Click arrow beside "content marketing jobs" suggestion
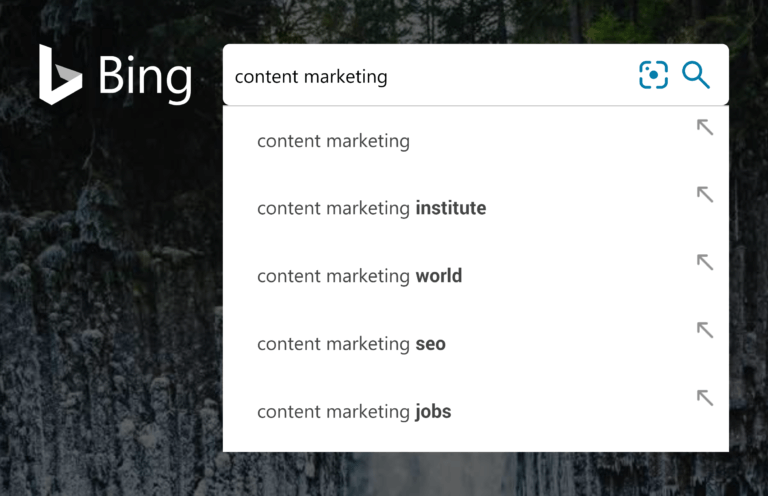768x496 pixels. coord(705,398)
